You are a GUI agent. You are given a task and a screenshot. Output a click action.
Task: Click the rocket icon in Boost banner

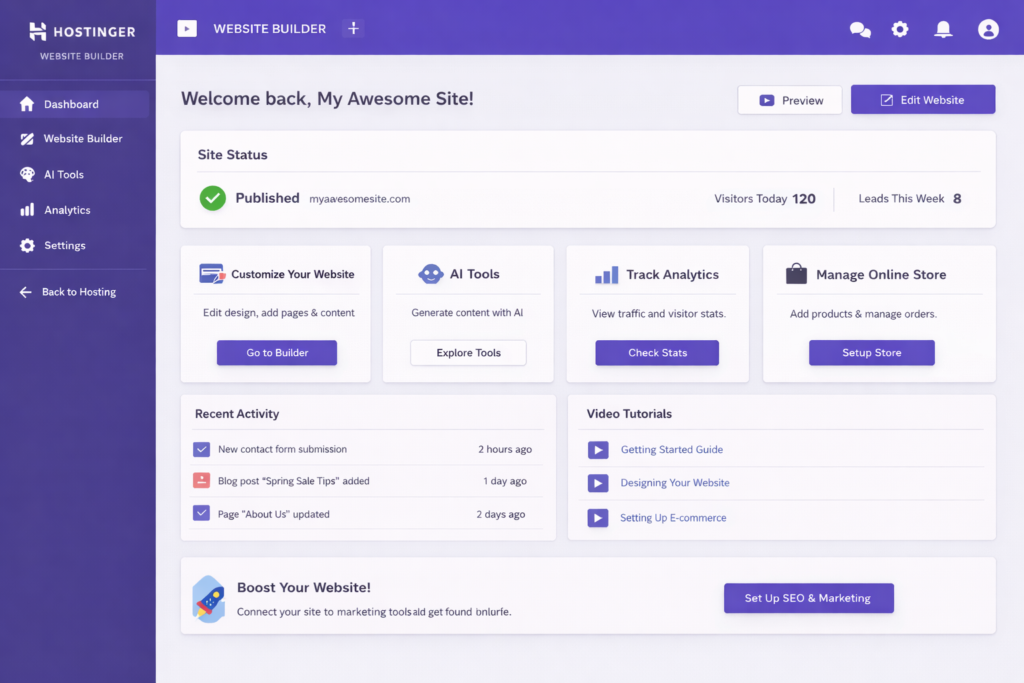[208, 598]
